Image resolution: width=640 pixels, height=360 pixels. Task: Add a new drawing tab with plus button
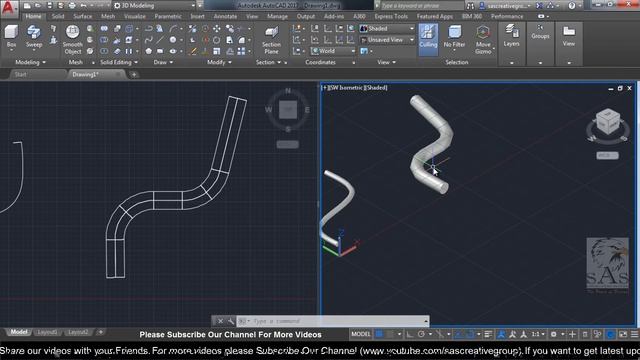pos(134,74)
